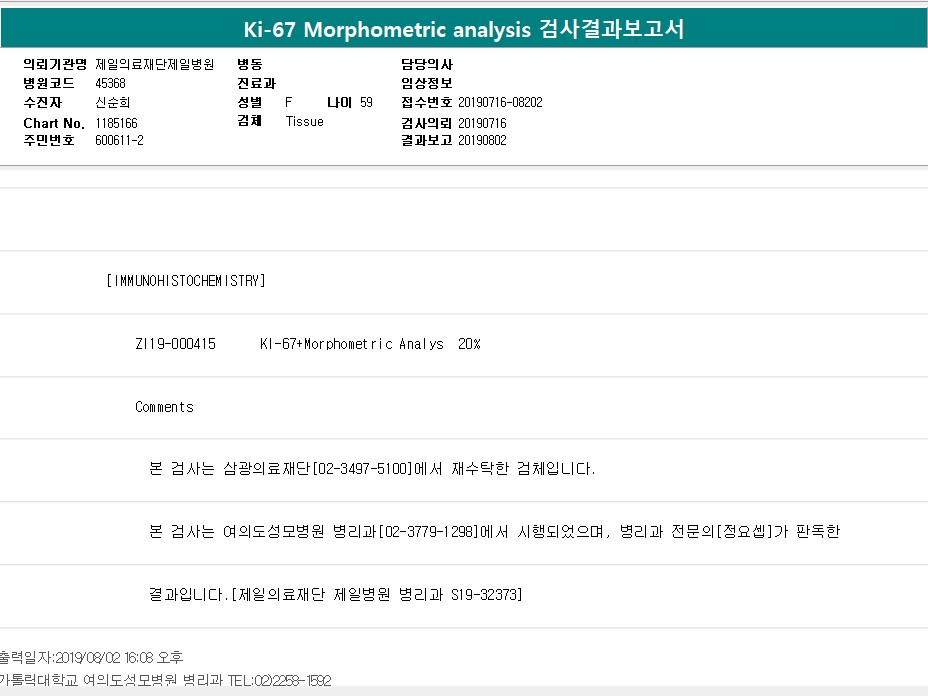
Task: Click the 'Comments' heading
Action: (165, 407)
